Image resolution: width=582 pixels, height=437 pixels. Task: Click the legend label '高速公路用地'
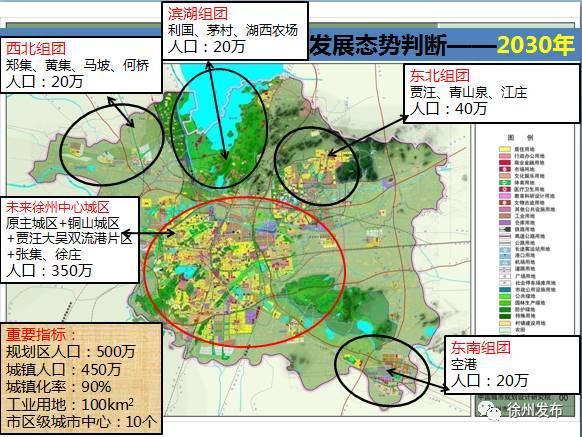[530, 236]
